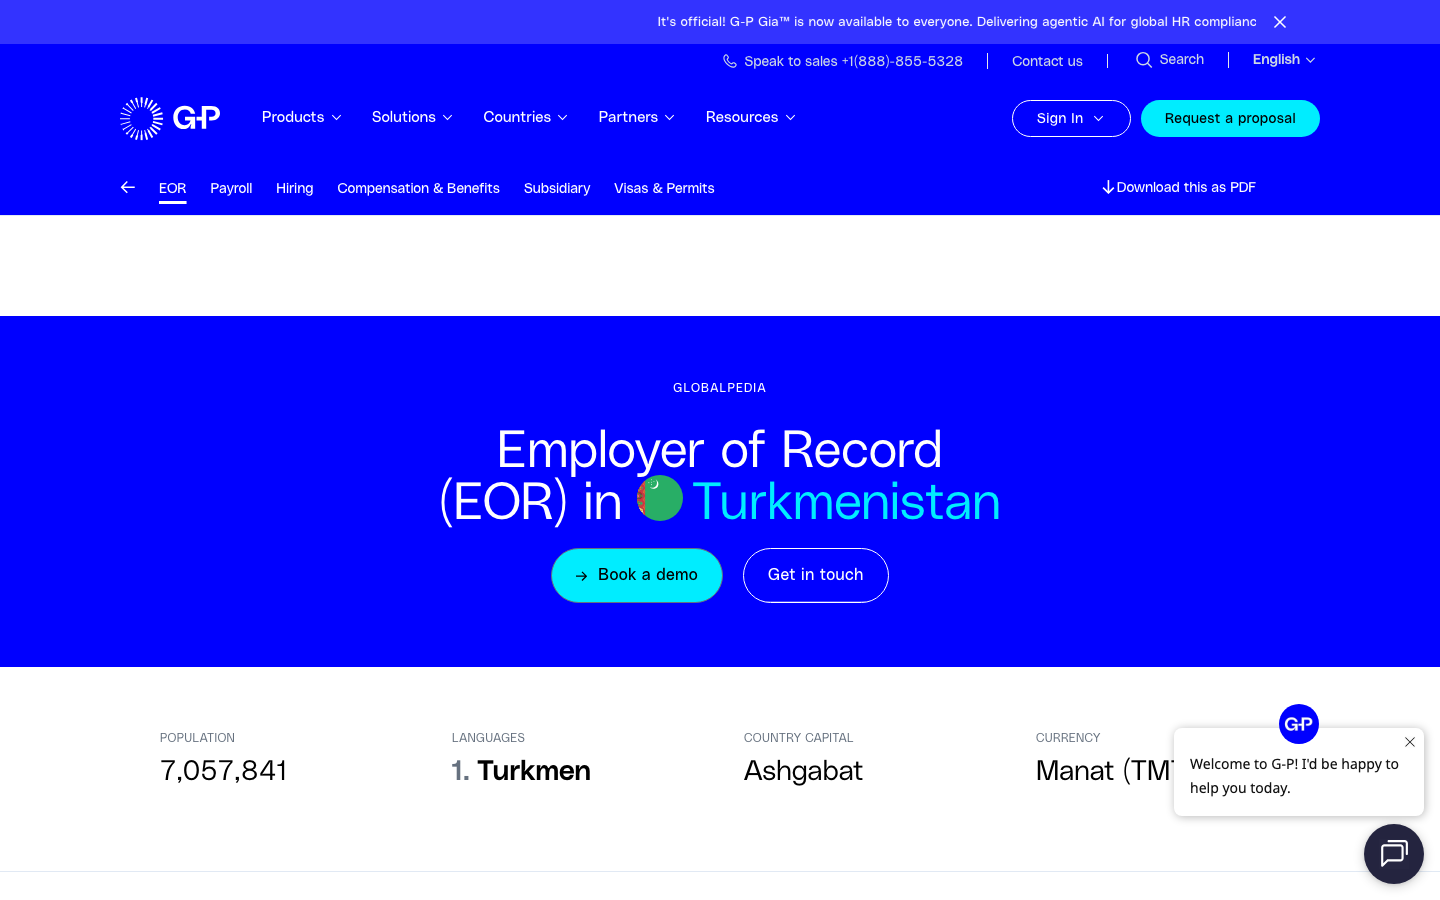Click the Manat currency value
The image size is (1440, 900).
point(1105,771)
